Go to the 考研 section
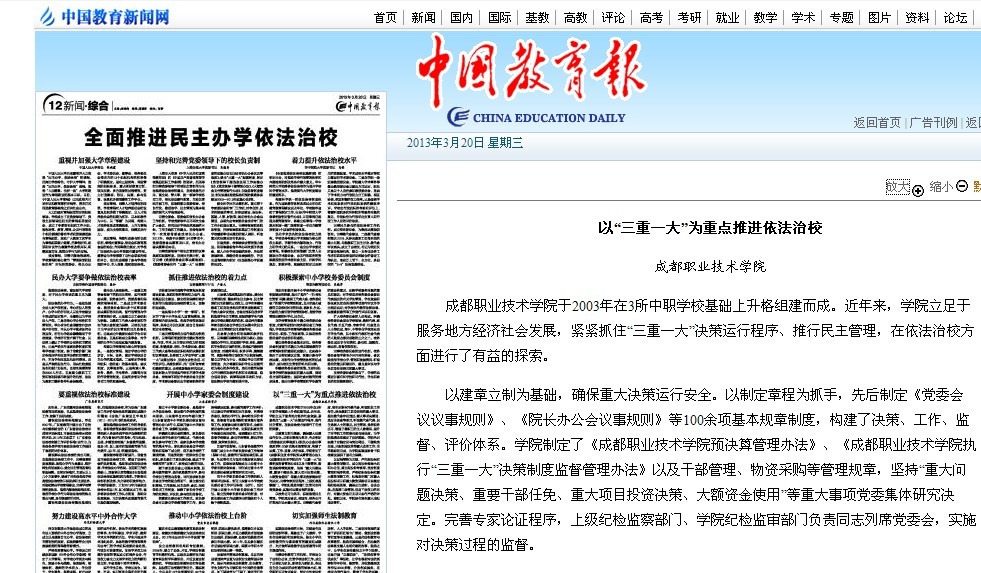Image resolution: width=981 pixels, height=573 pixels. (689, 18)
